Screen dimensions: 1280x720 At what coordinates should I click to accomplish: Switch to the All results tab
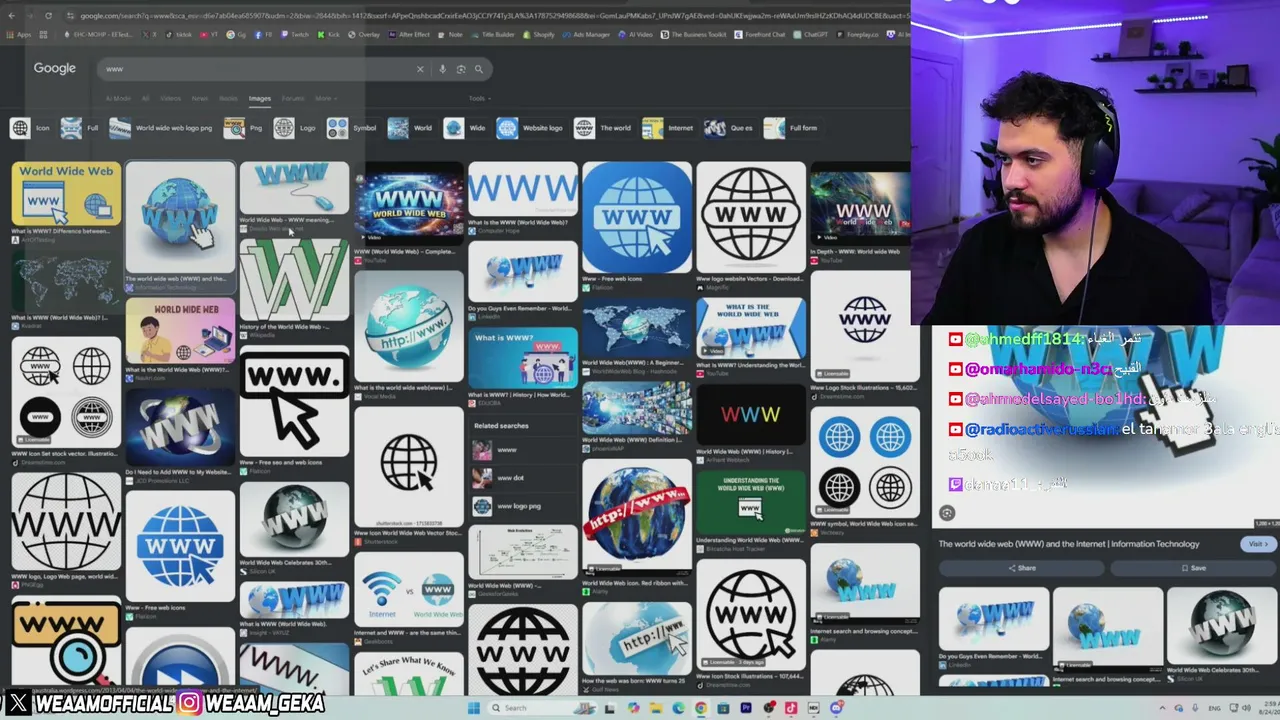click(x=145, y=98)
